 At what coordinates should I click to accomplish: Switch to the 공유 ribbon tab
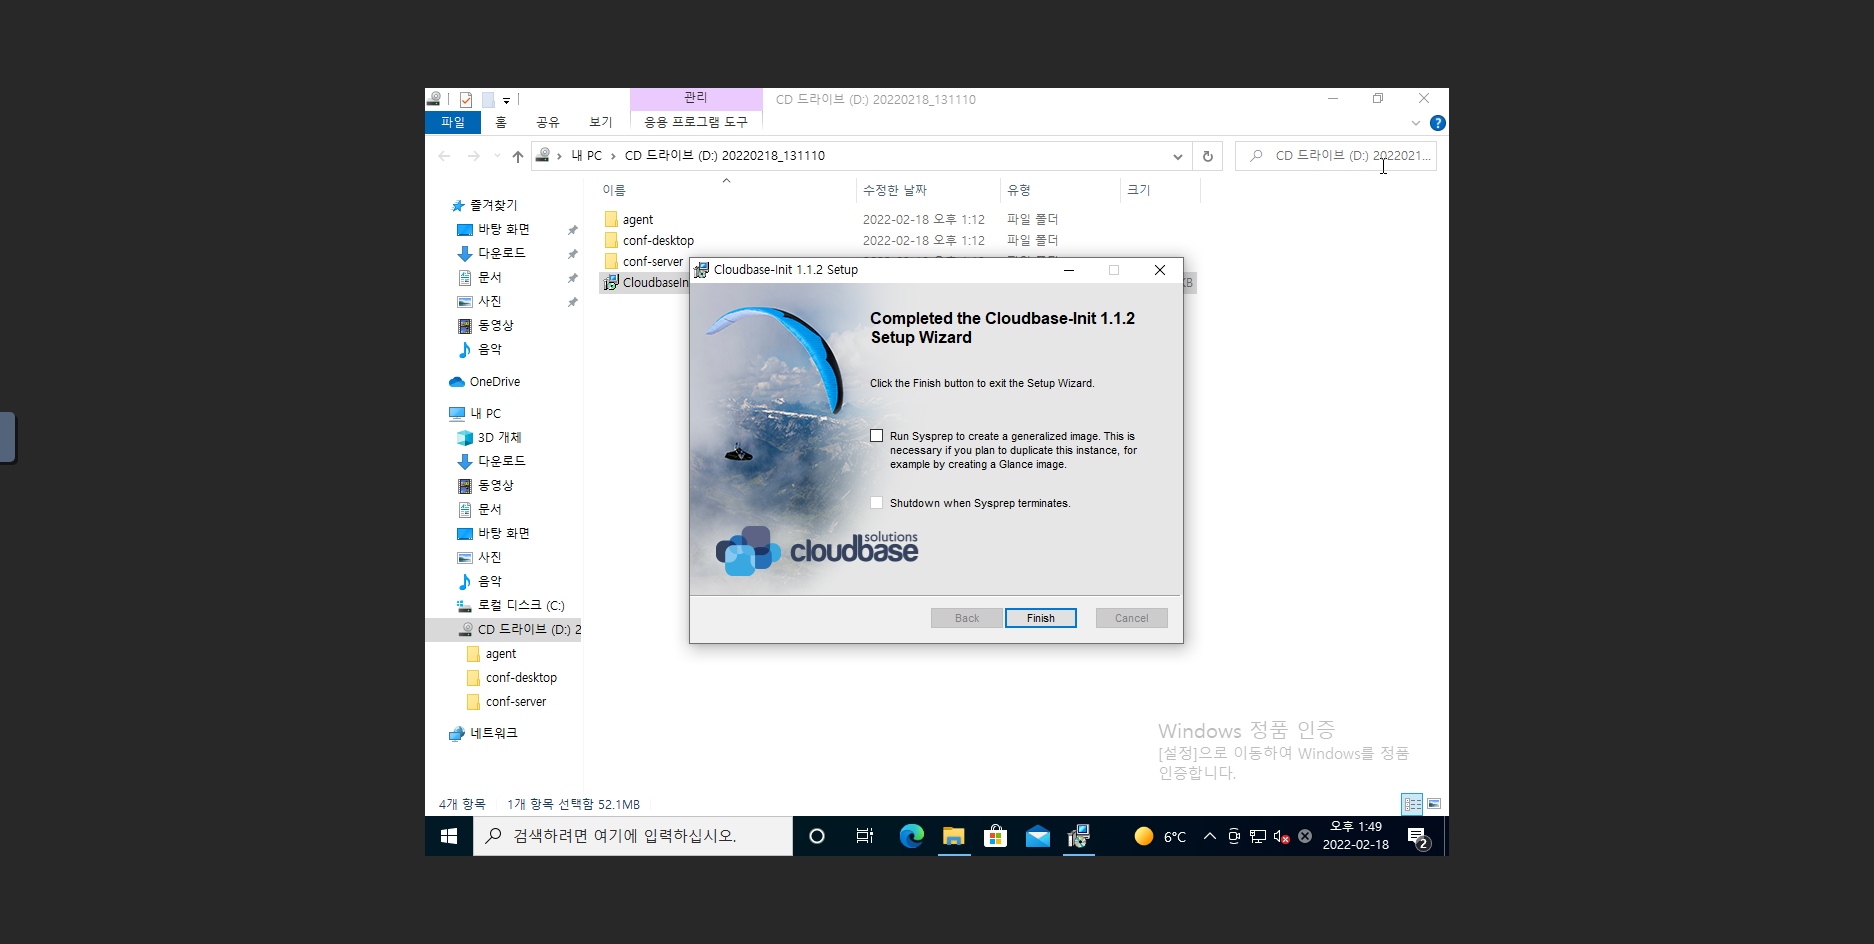(x=548, y=122)
